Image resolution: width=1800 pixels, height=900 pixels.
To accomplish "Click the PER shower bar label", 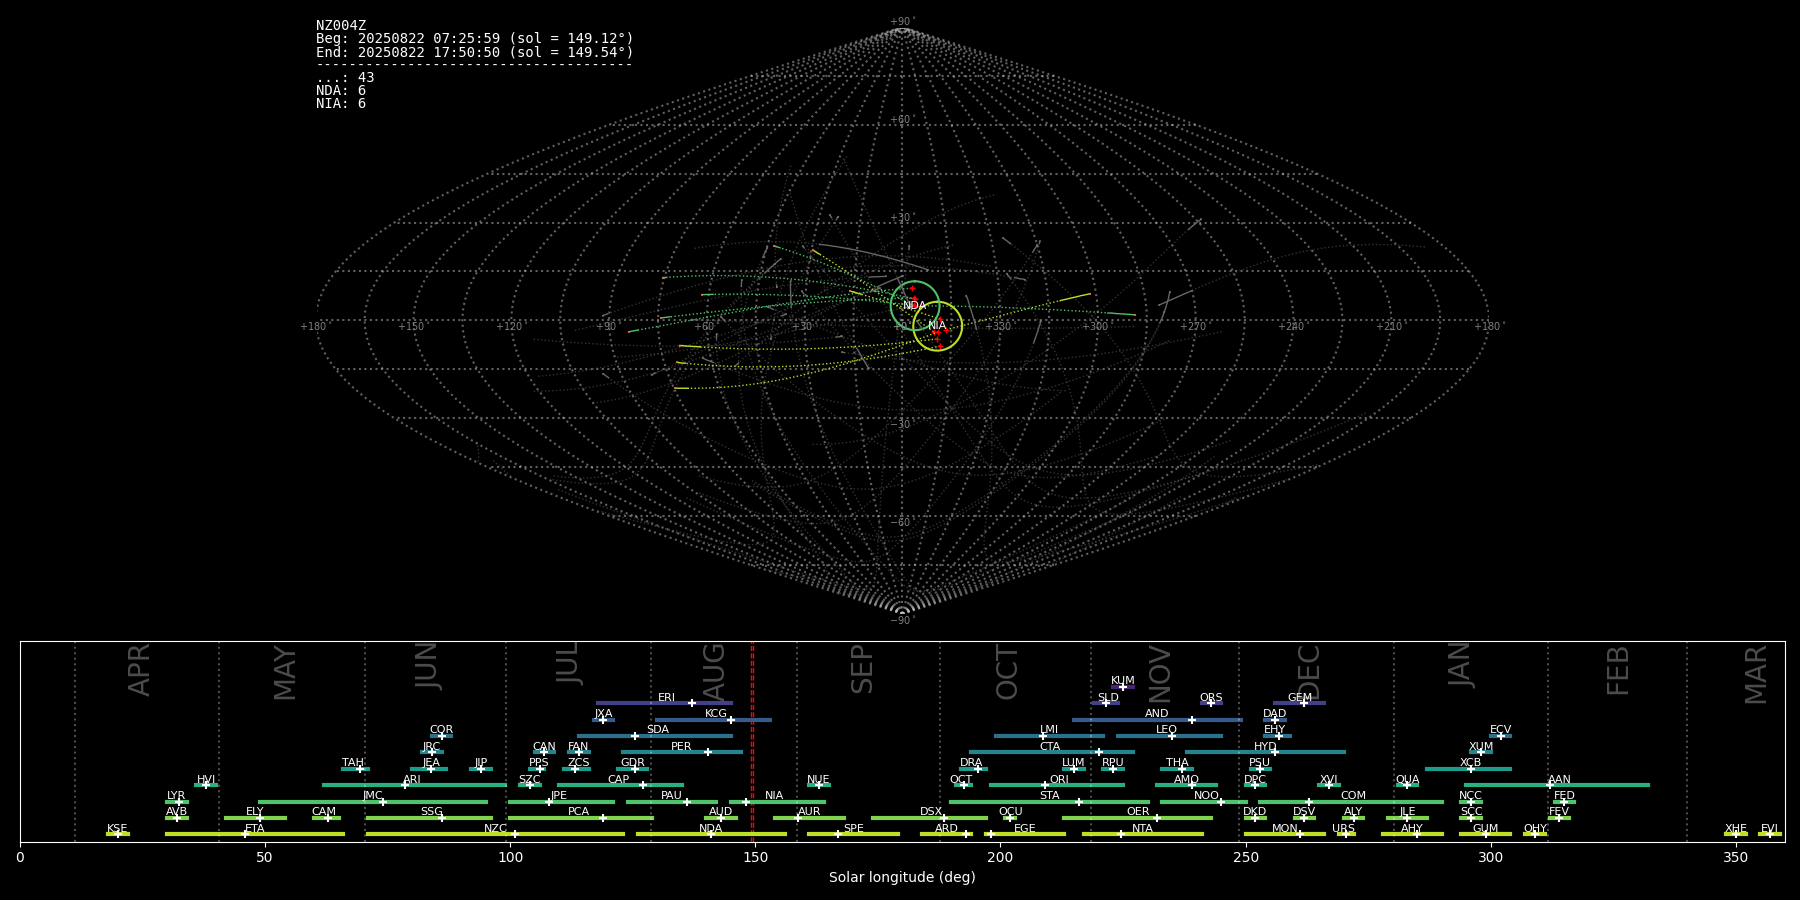I will (681, 747).
